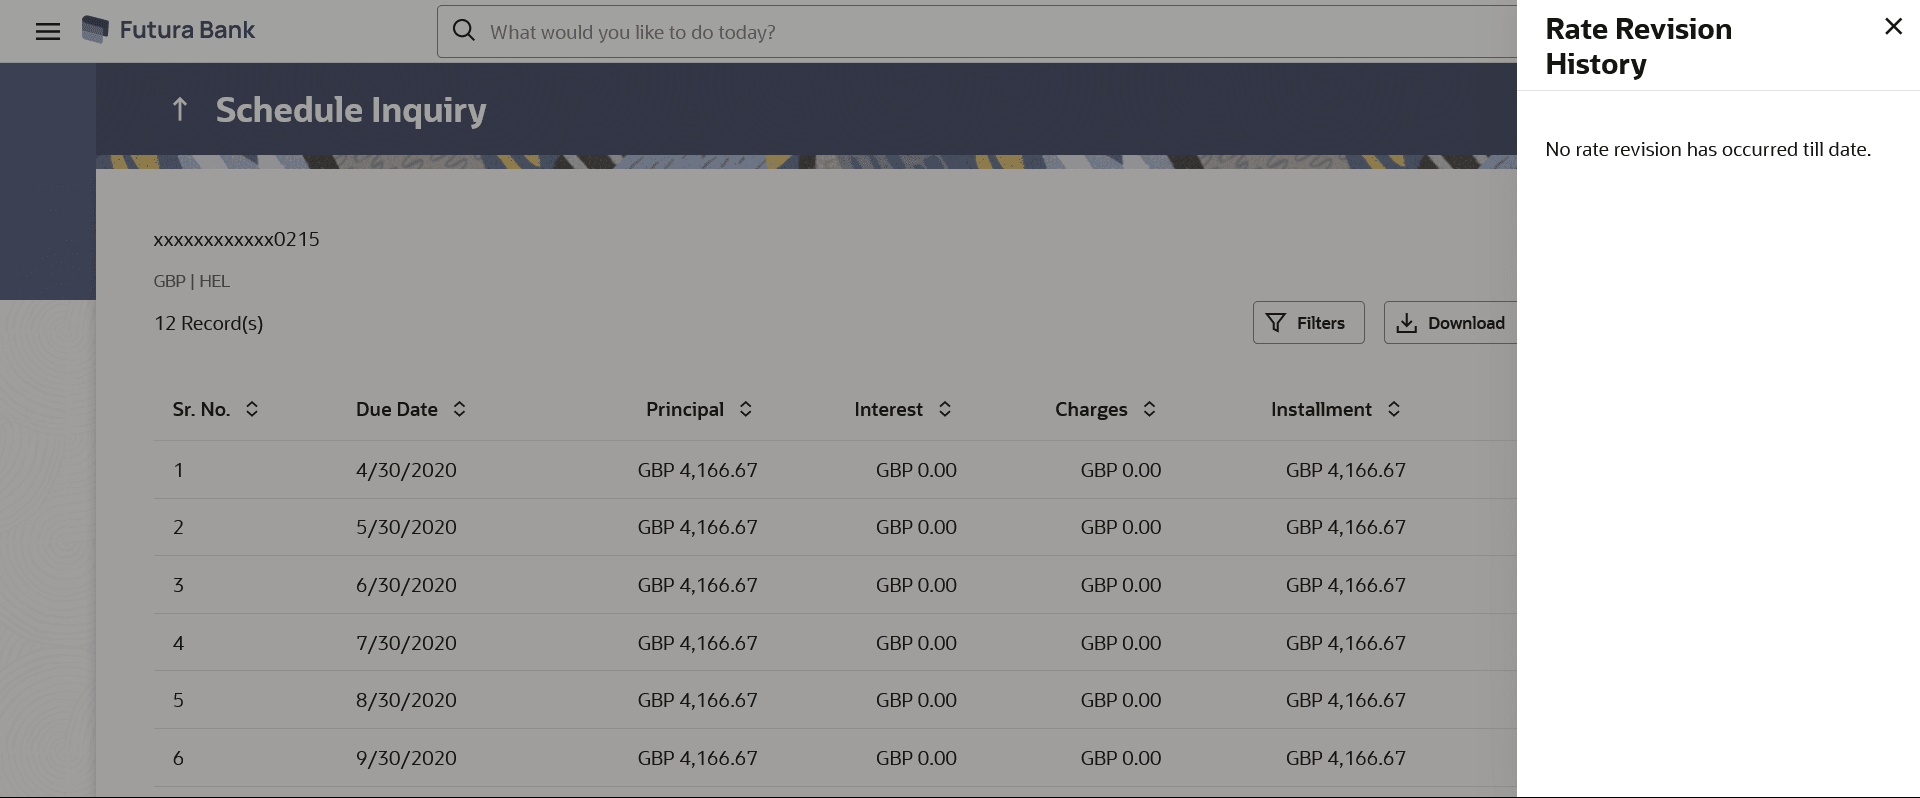
Task: Click the principal amount in row 1
Action: click(x=698, y=470)
